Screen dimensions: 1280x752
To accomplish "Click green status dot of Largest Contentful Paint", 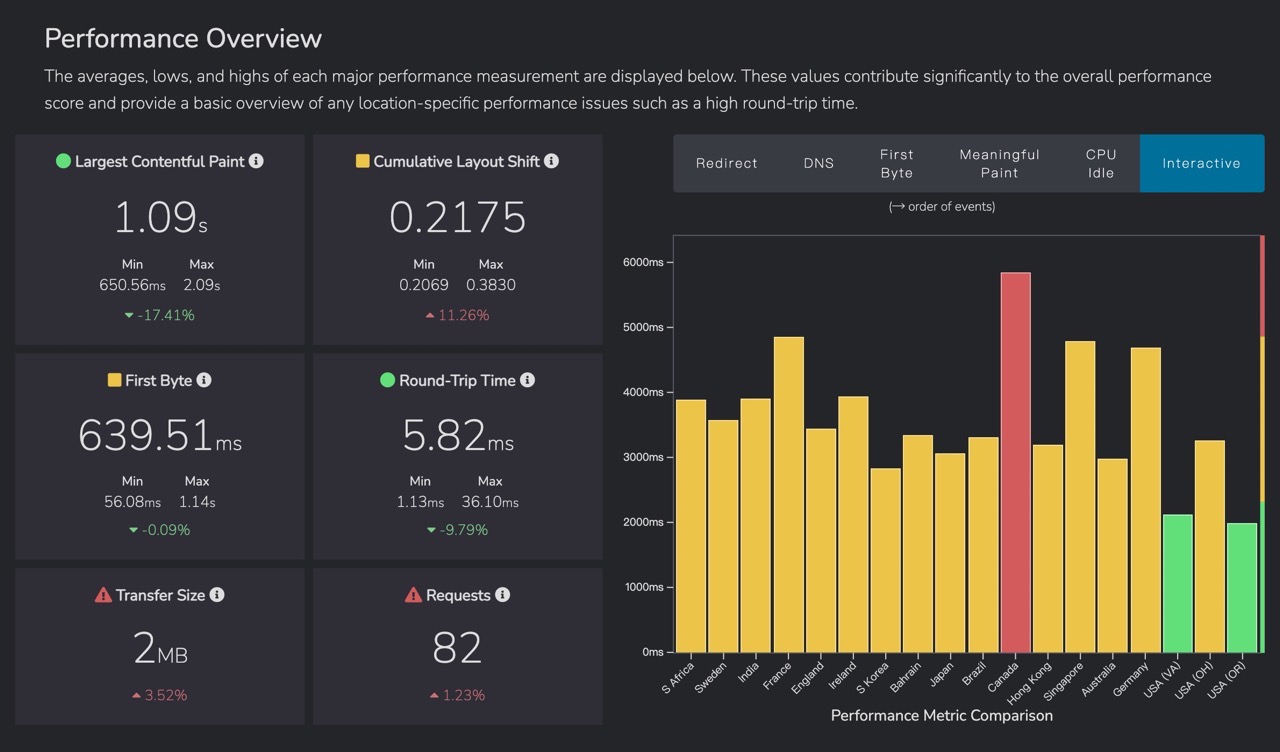I will [x=63, y=161].
